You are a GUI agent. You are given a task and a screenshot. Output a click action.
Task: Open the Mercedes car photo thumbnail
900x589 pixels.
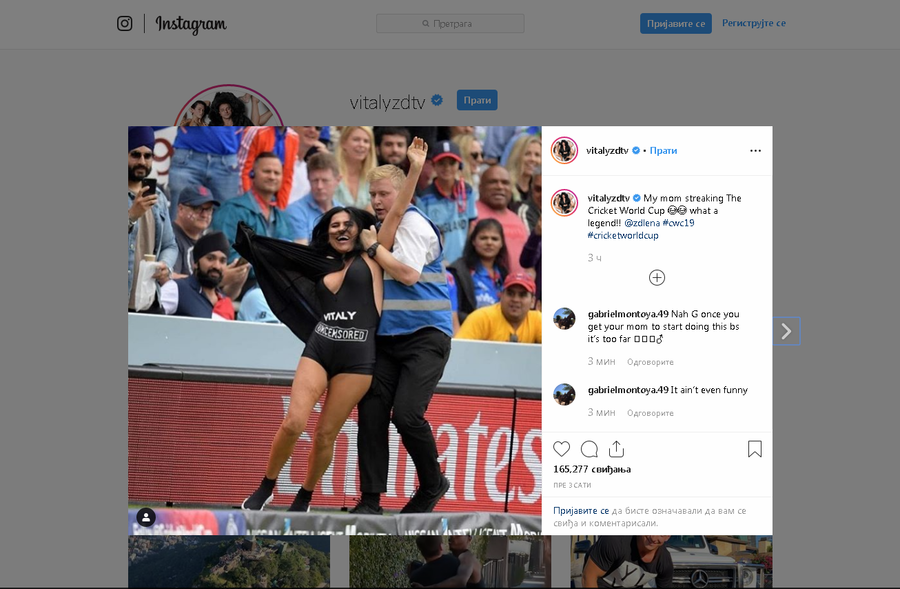[671, 561]
